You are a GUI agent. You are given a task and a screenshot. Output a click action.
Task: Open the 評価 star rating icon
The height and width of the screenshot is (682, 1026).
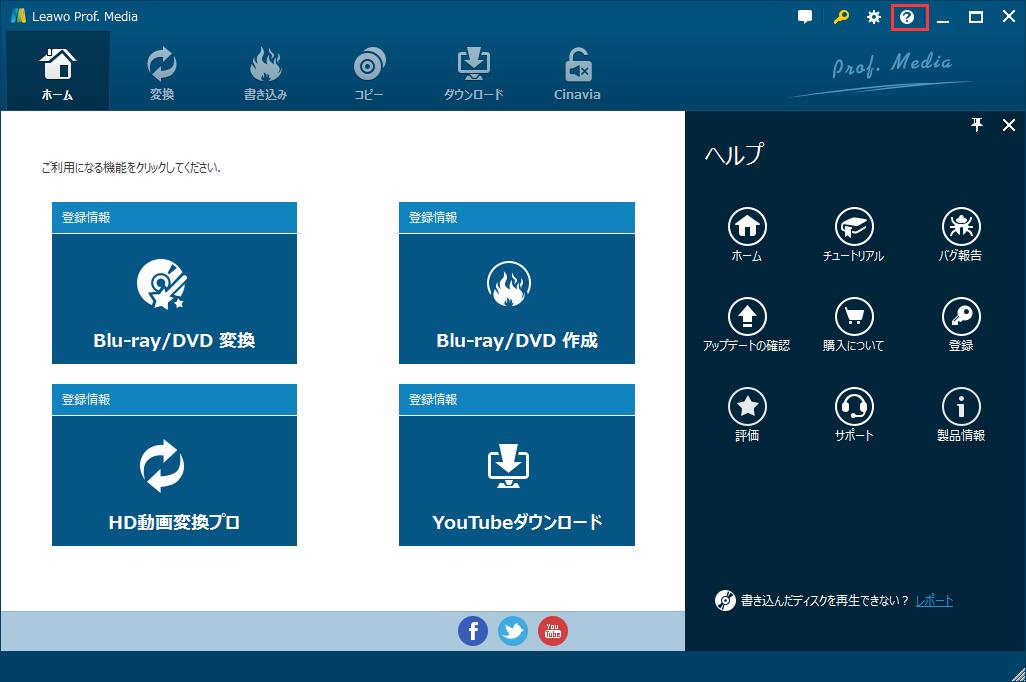[746, 407]
